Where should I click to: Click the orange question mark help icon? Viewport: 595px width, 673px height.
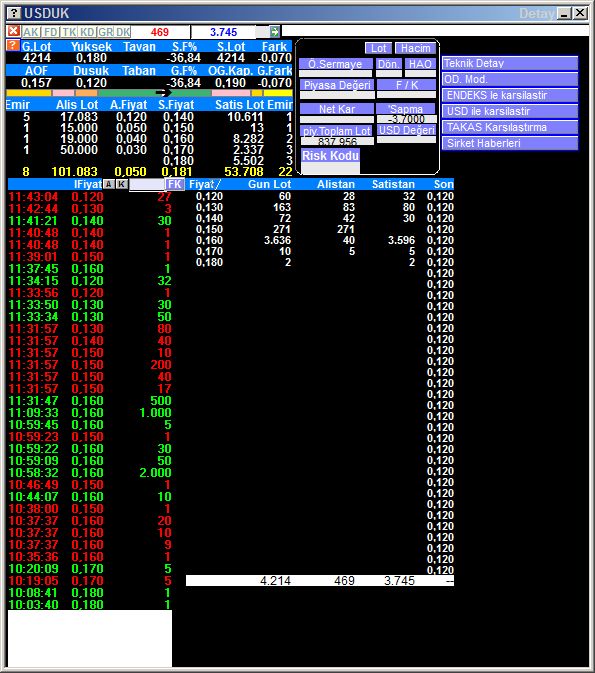pyautogui.click(x=13, y=45)
